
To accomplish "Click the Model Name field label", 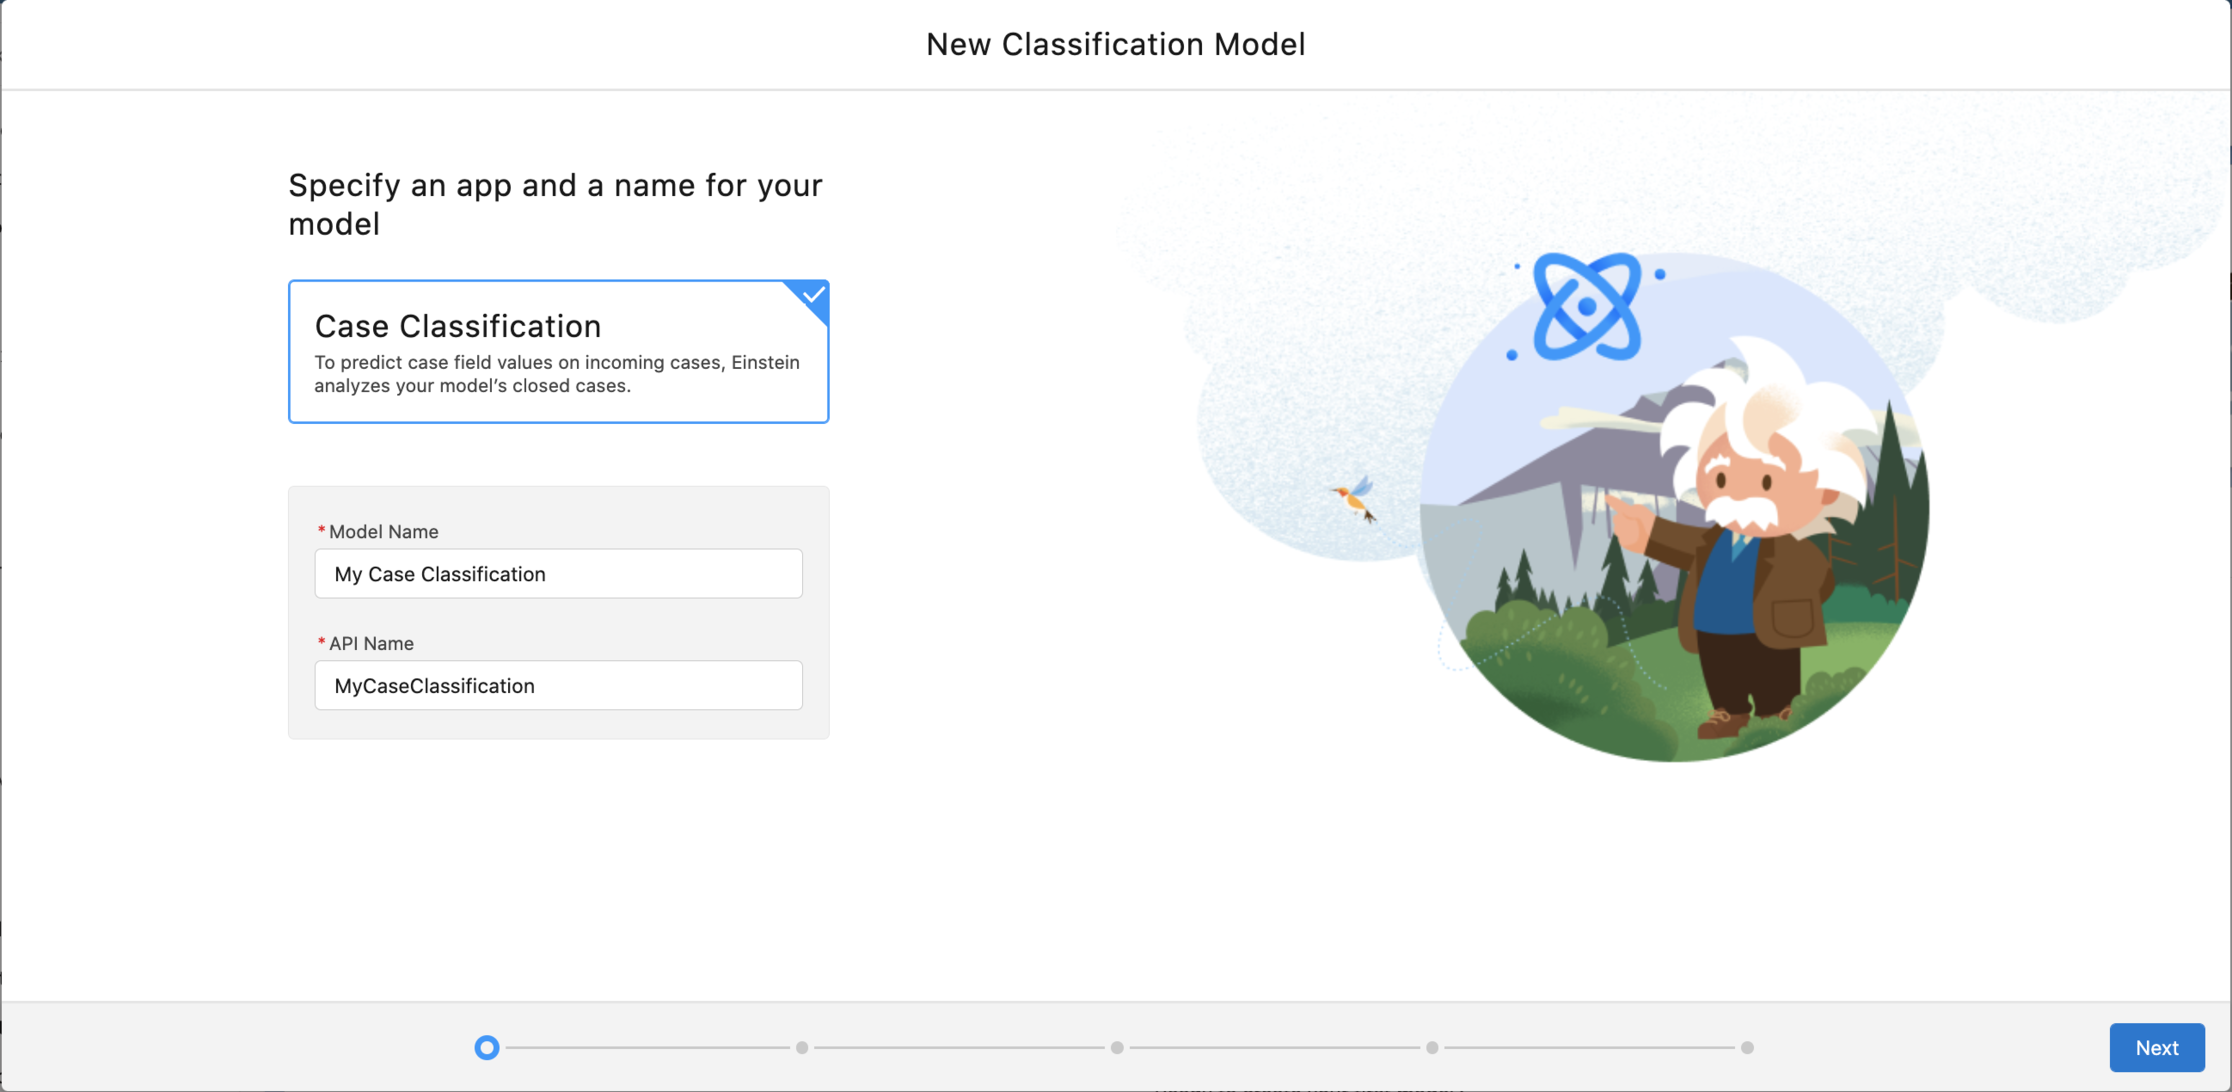I will [383, 532].
